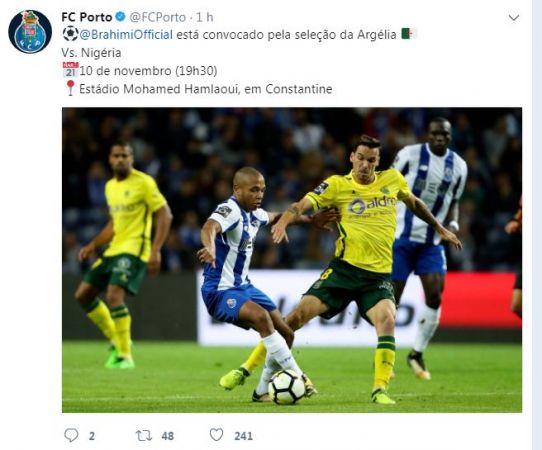Expand the tweet options chevron
542x450 pixels.
click(514, 18)
